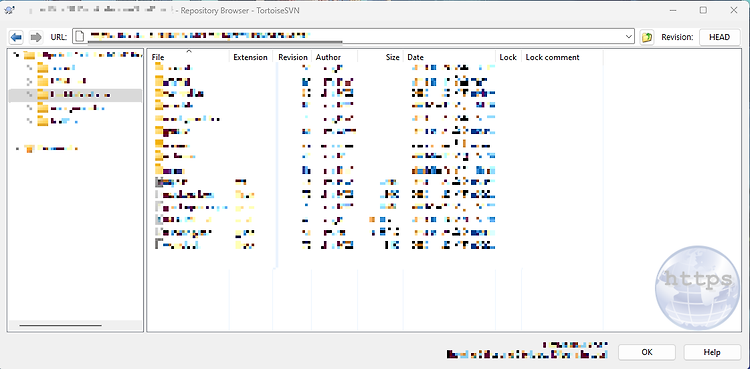Open the parent folder using the folder-up icon
750x369 pixels.
tap(647, 37)
